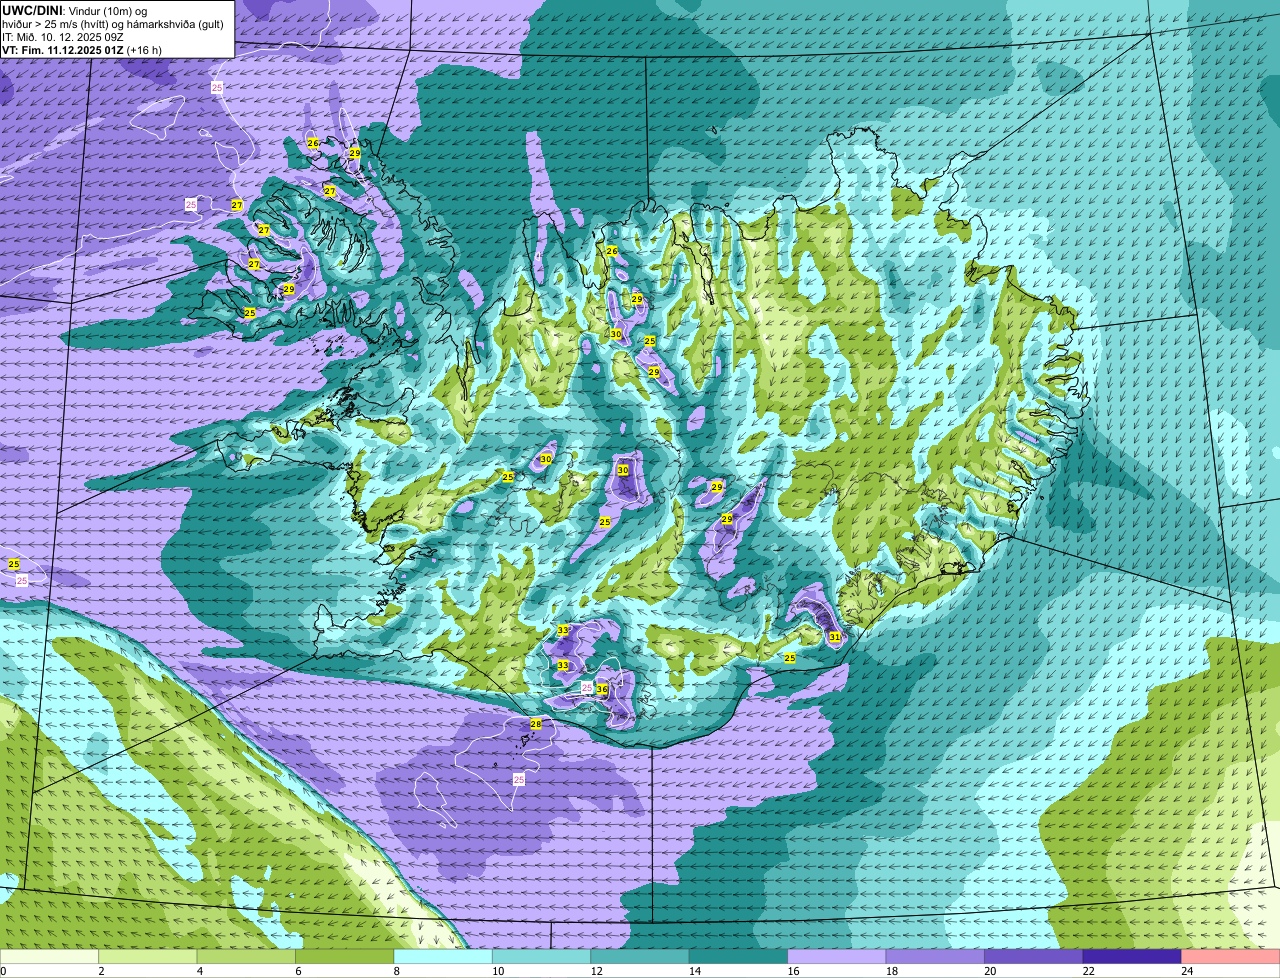Click the legend color band between 0 and 2
Image resolution: width=1280 pixels, height=978 pixels.
tap(51, 956)
